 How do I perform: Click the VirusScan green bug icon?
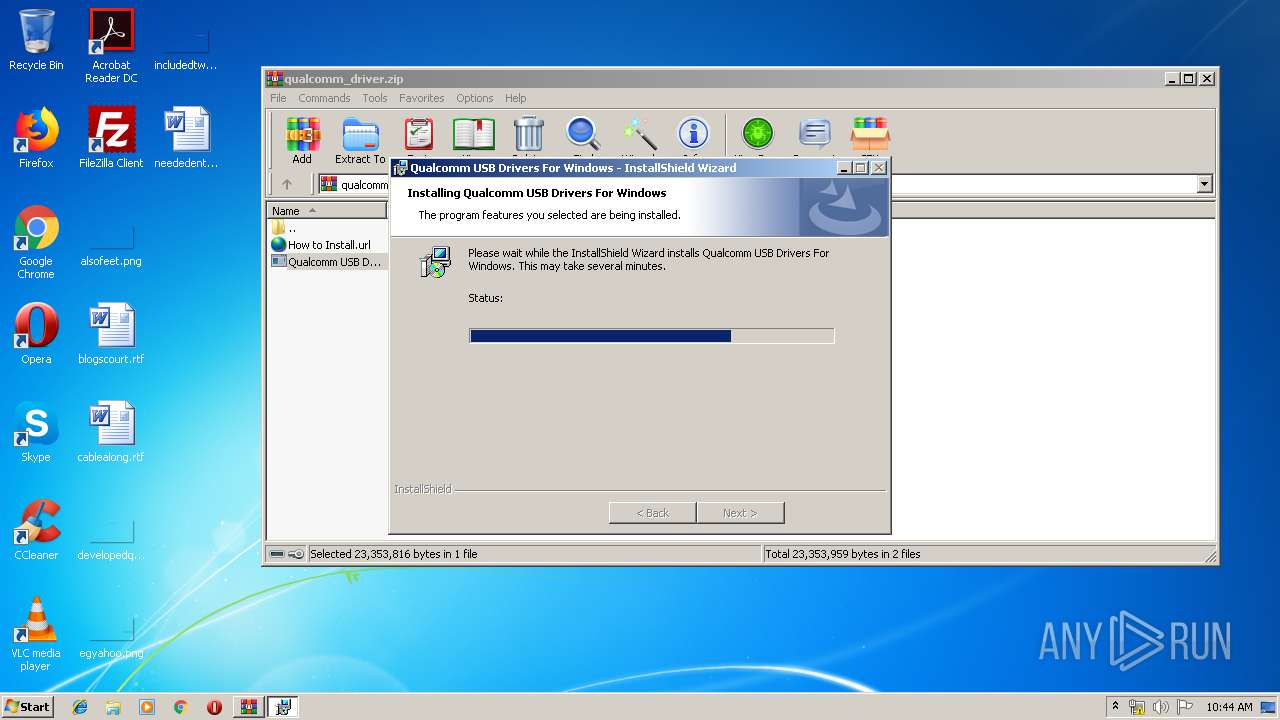coord(757,135)
